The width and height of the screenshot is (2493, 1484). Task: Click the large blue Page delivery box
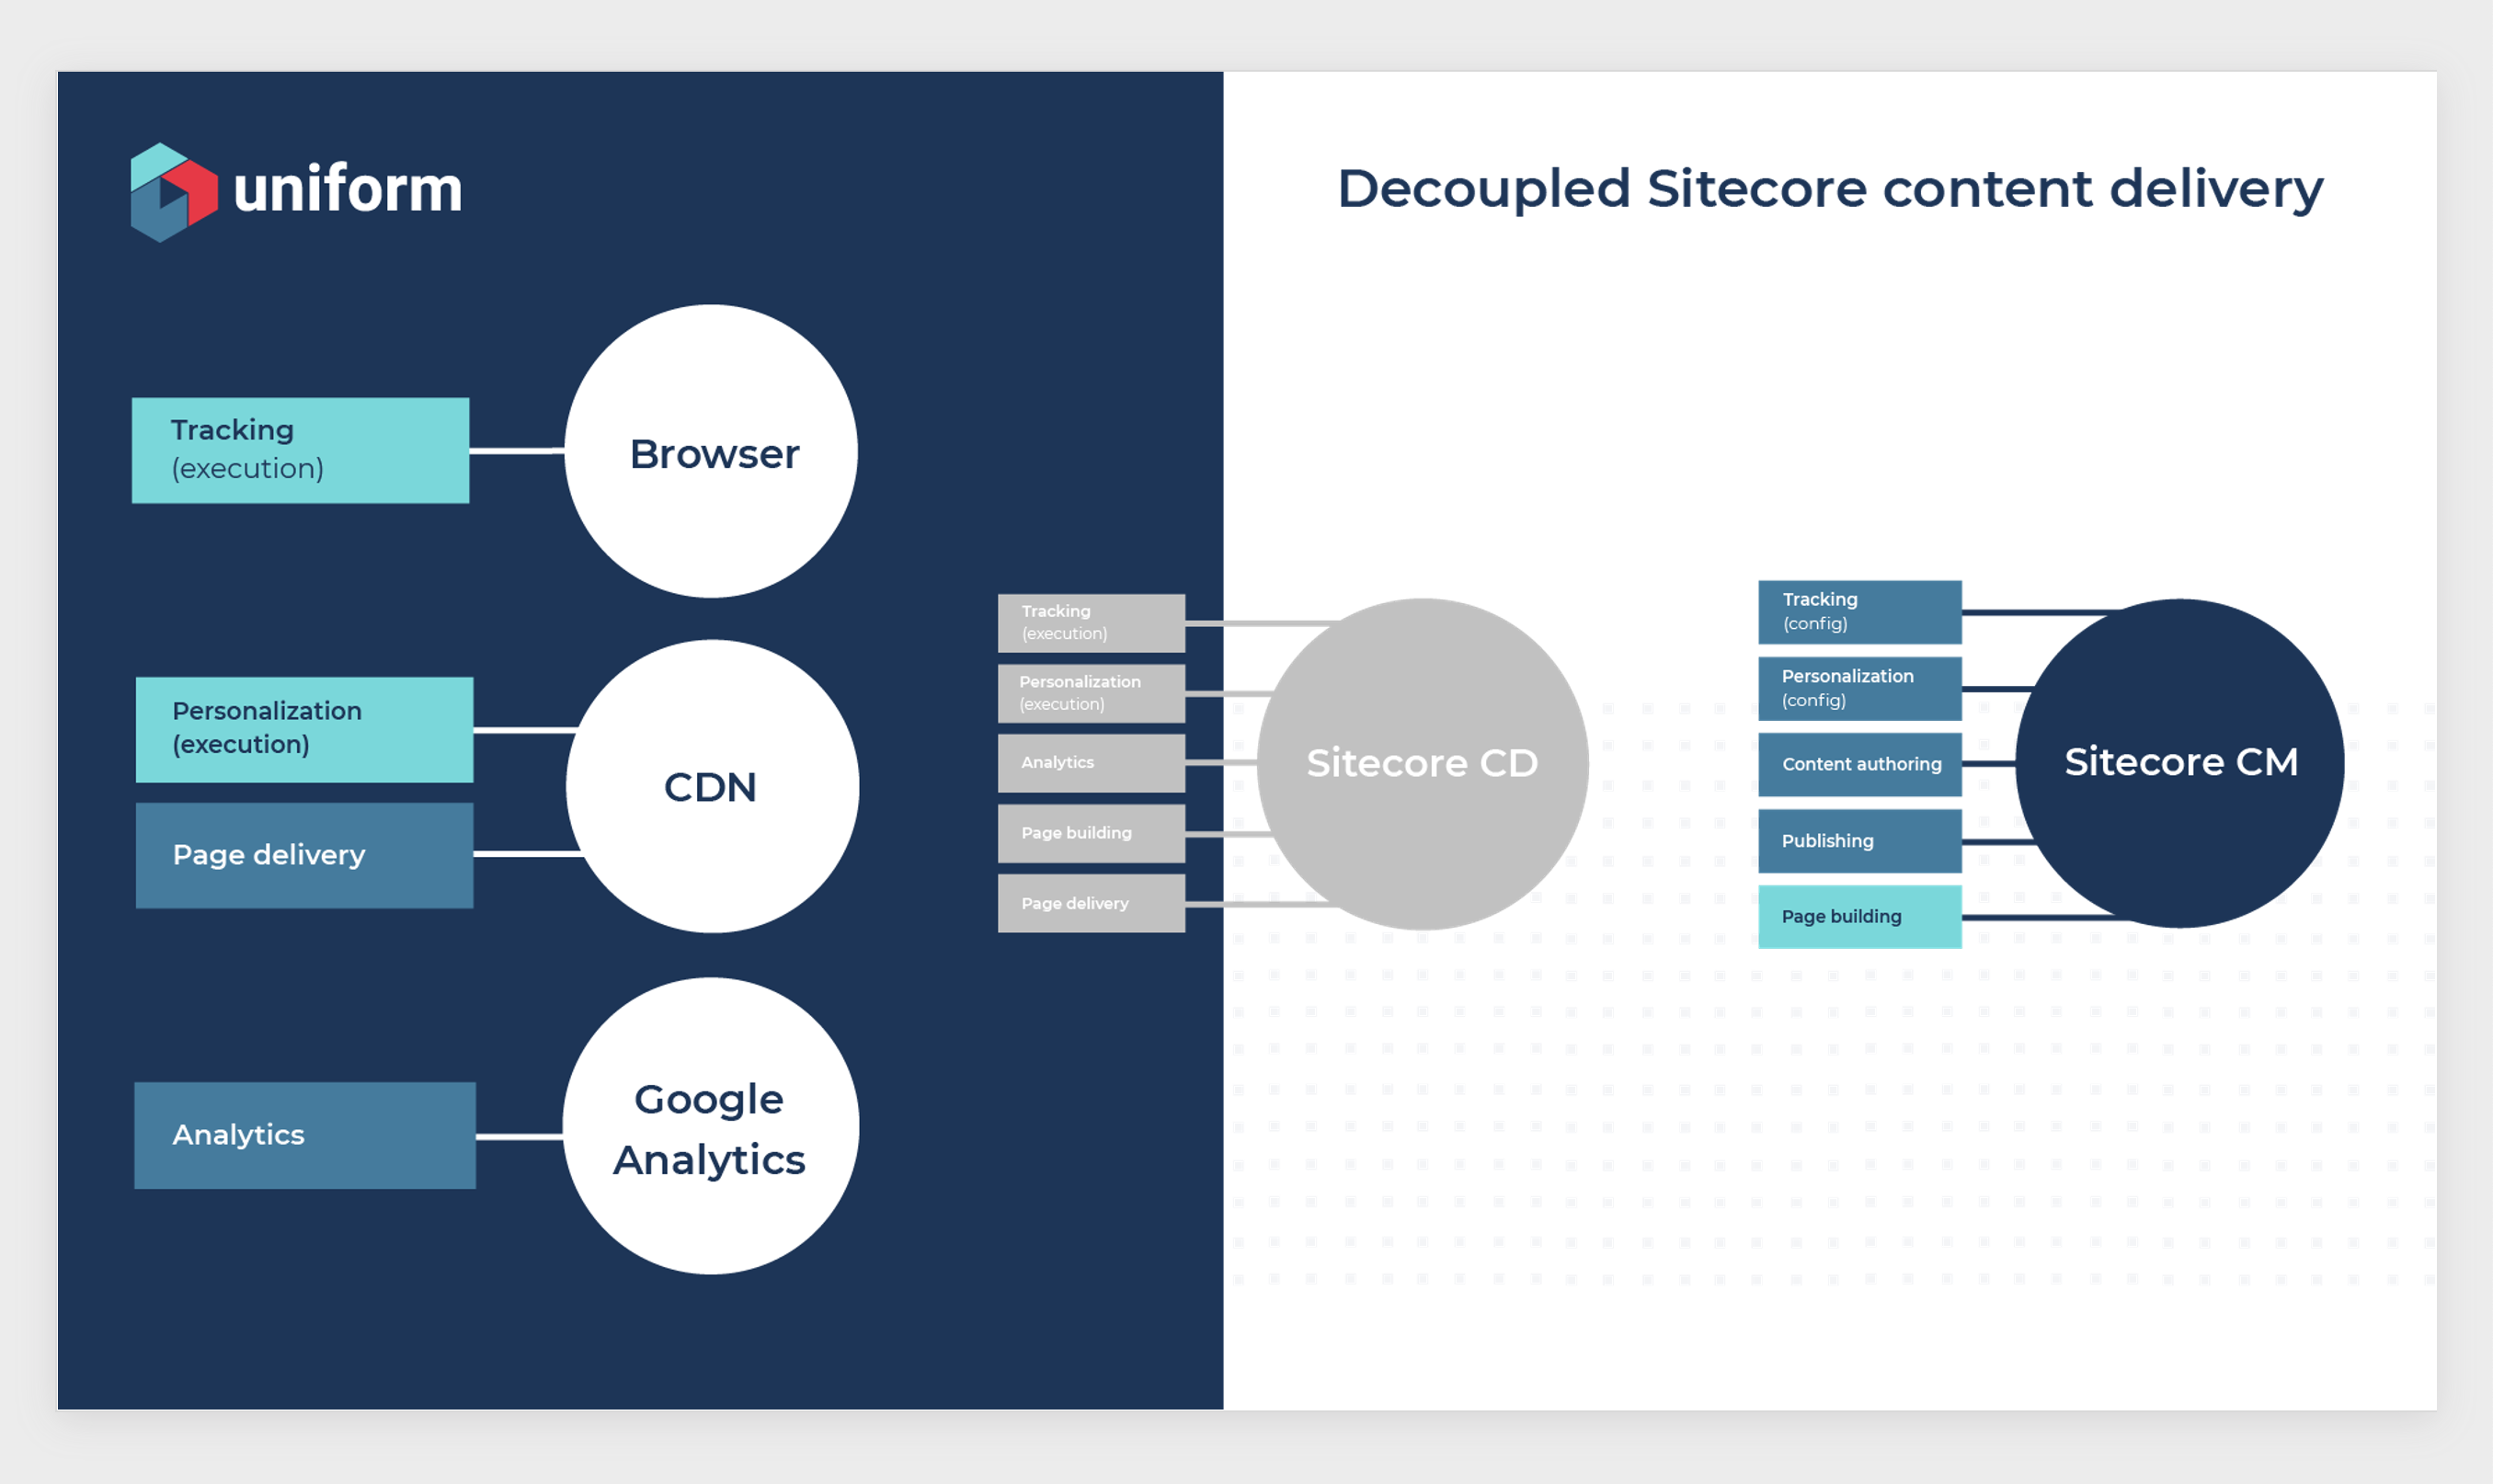click(x=304, y=855)
